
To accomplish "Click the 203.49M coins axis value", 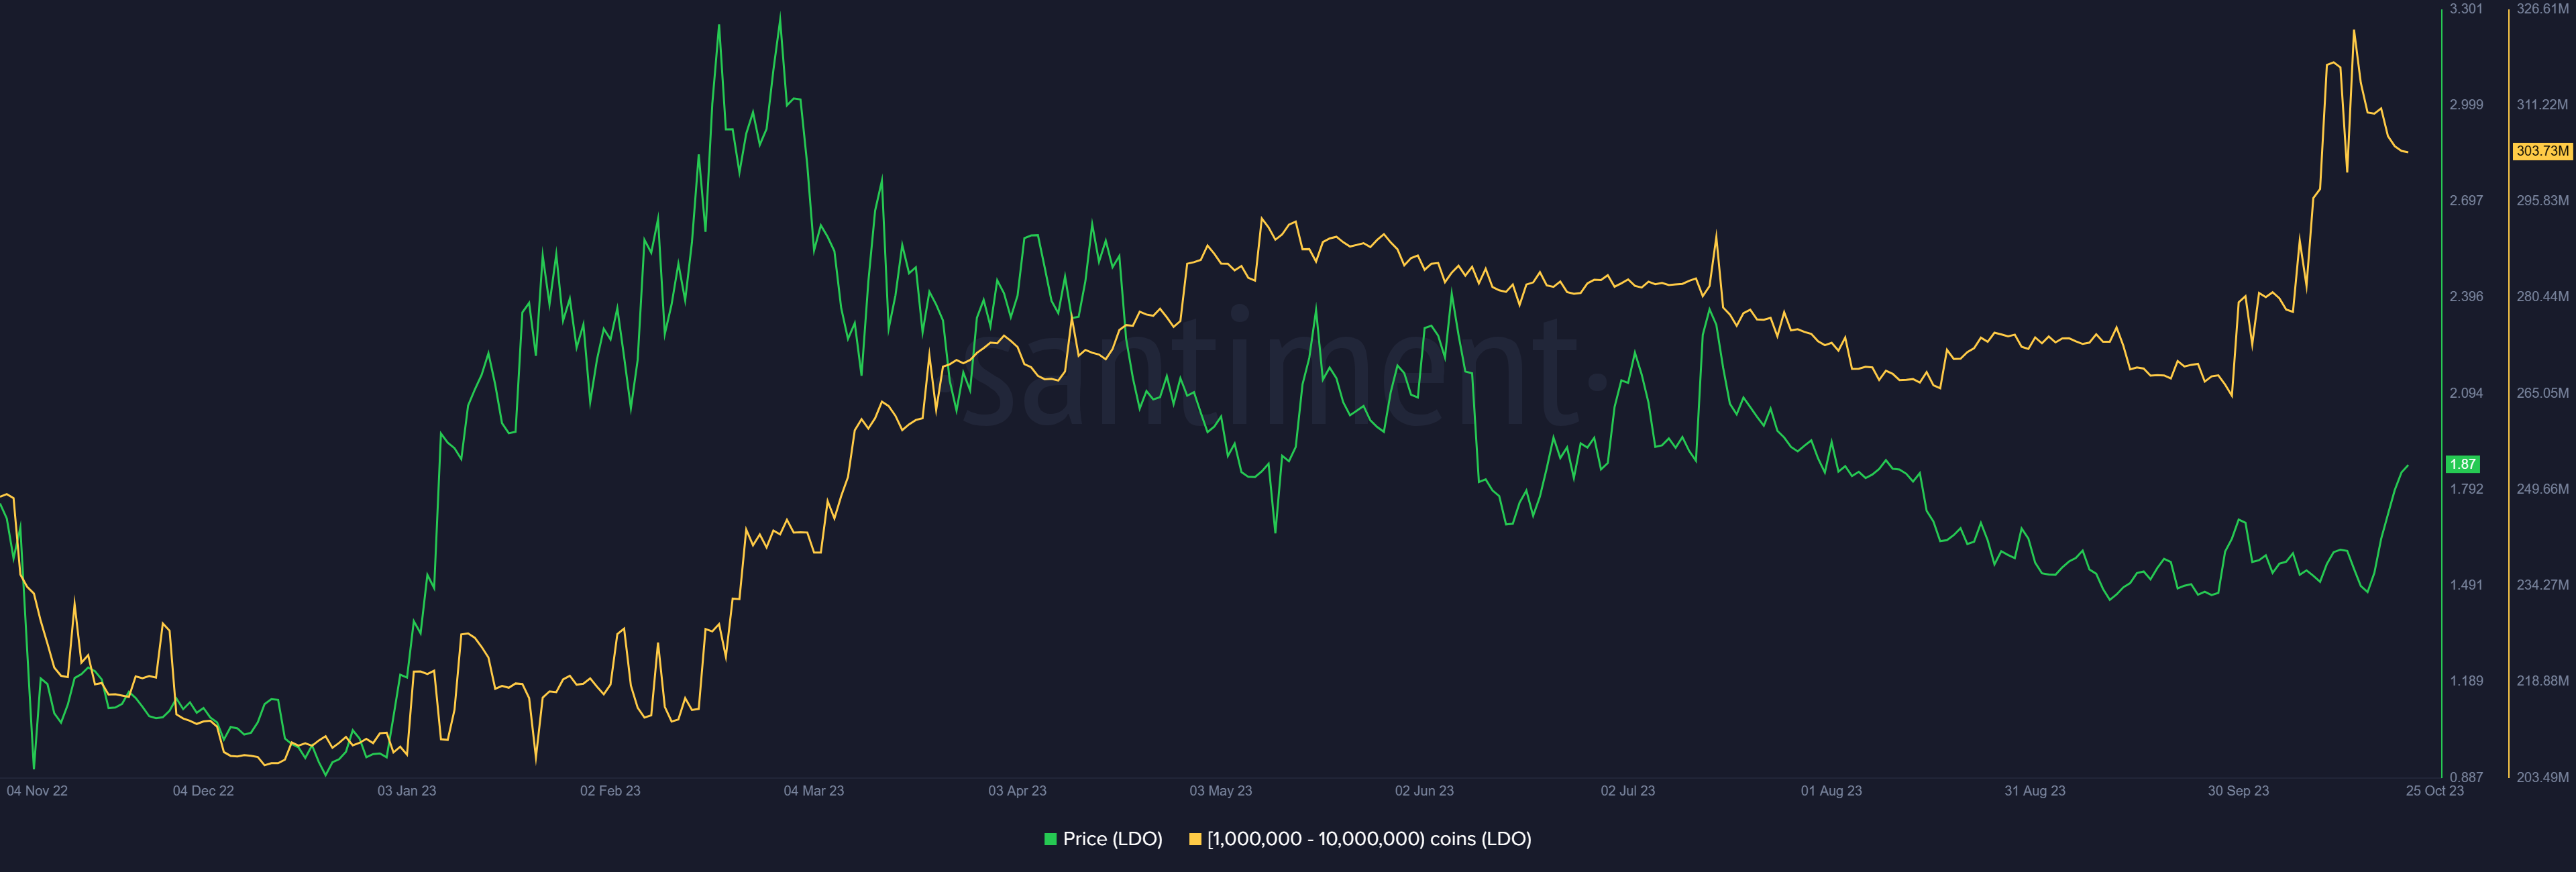I will pyautogui.click(x=2542, y=777).
